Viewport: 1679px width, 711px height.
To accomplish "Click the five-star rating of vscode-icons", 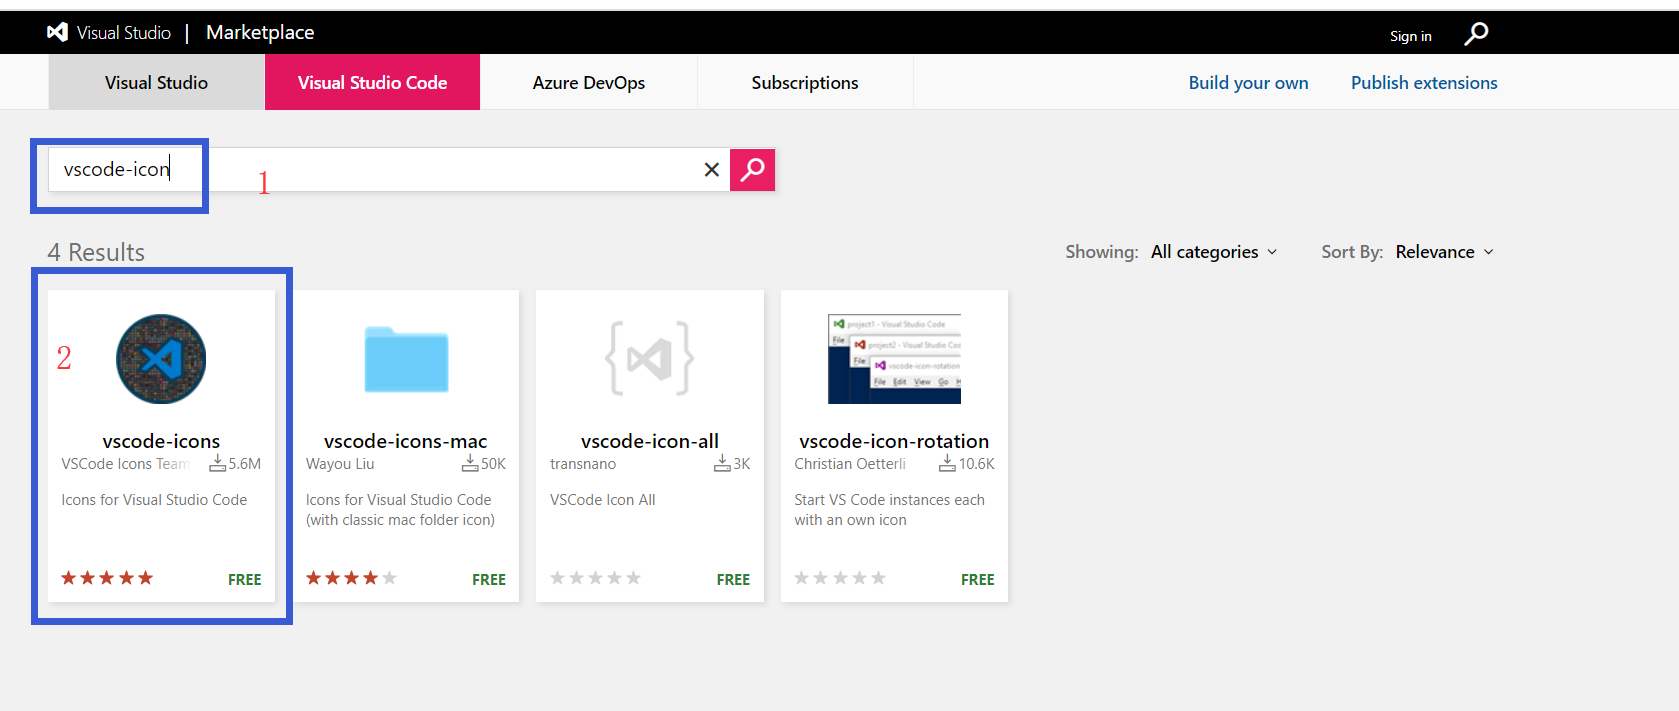I will [107, 578].
